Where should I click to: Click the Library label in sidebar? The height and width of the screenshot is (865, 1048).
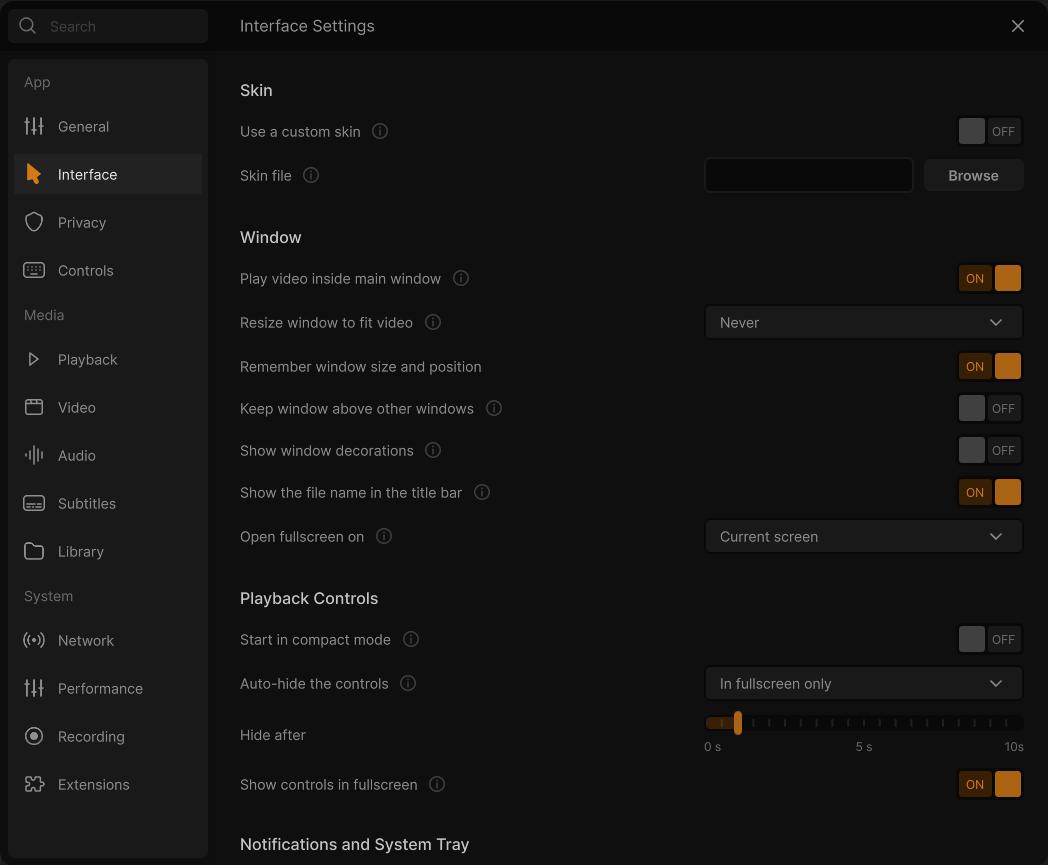click(81, 551)
